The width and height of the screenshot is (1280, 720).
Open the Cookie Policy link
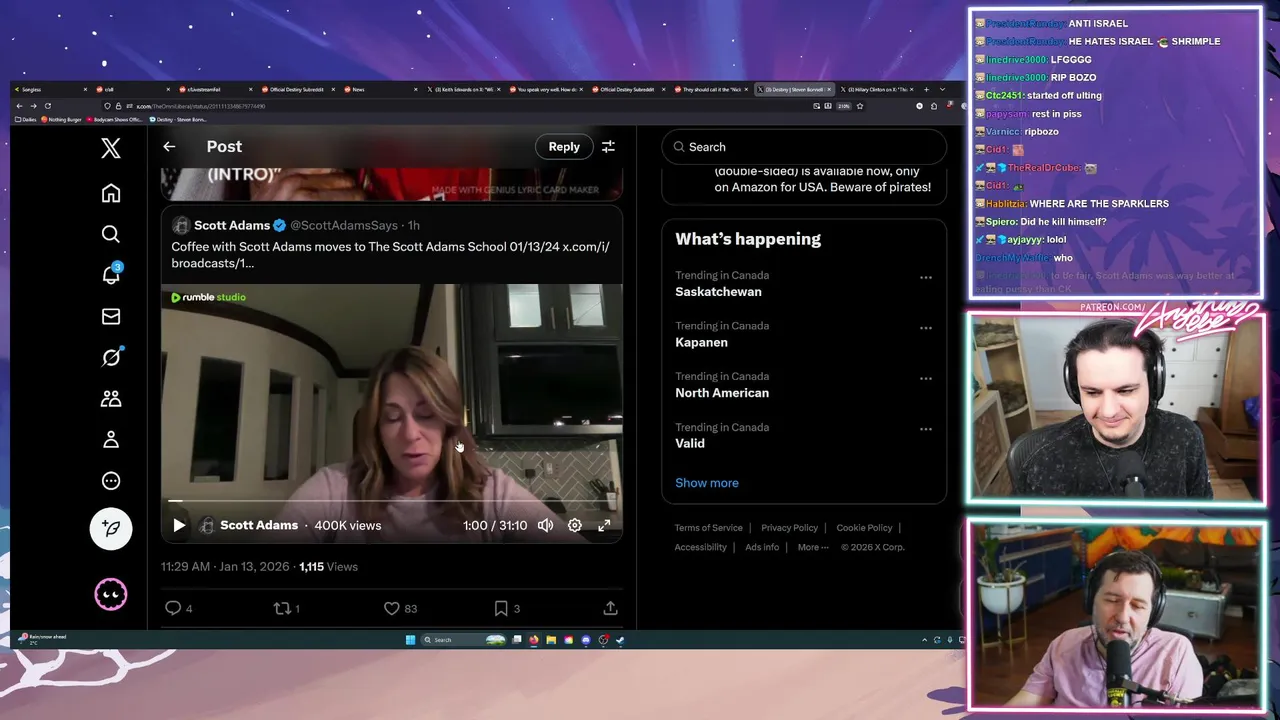[864, 528]
